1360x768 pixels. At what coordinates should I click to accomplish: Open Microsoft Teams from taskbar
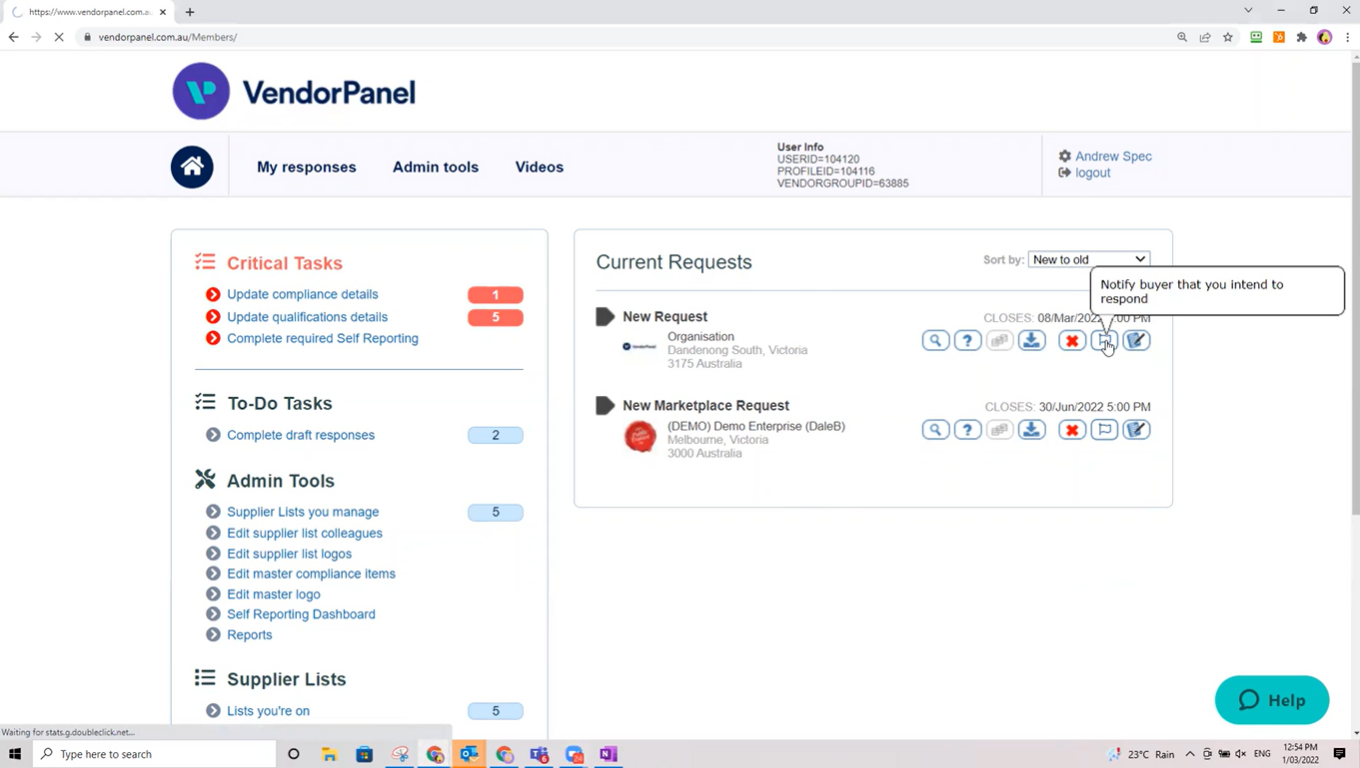click(x=539, y=754)
